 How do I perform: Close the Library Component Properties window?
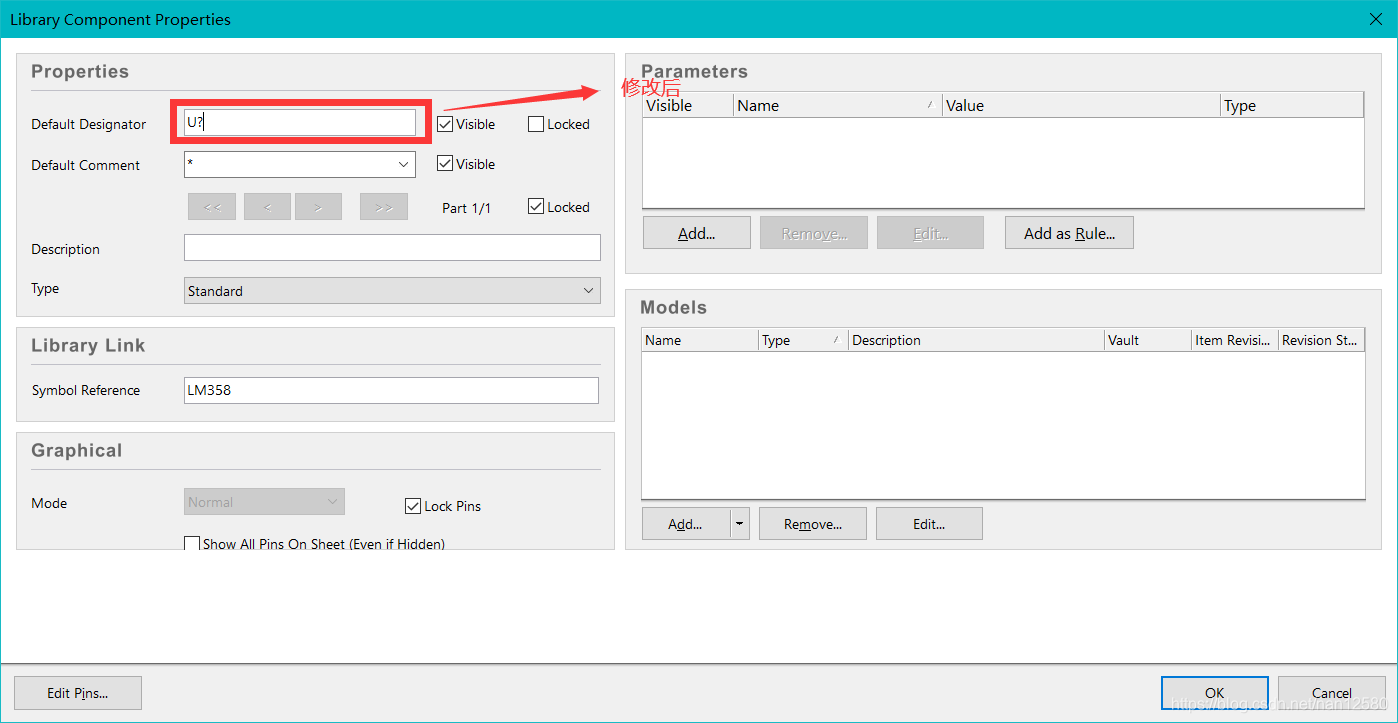click(x=1375, y=18)
